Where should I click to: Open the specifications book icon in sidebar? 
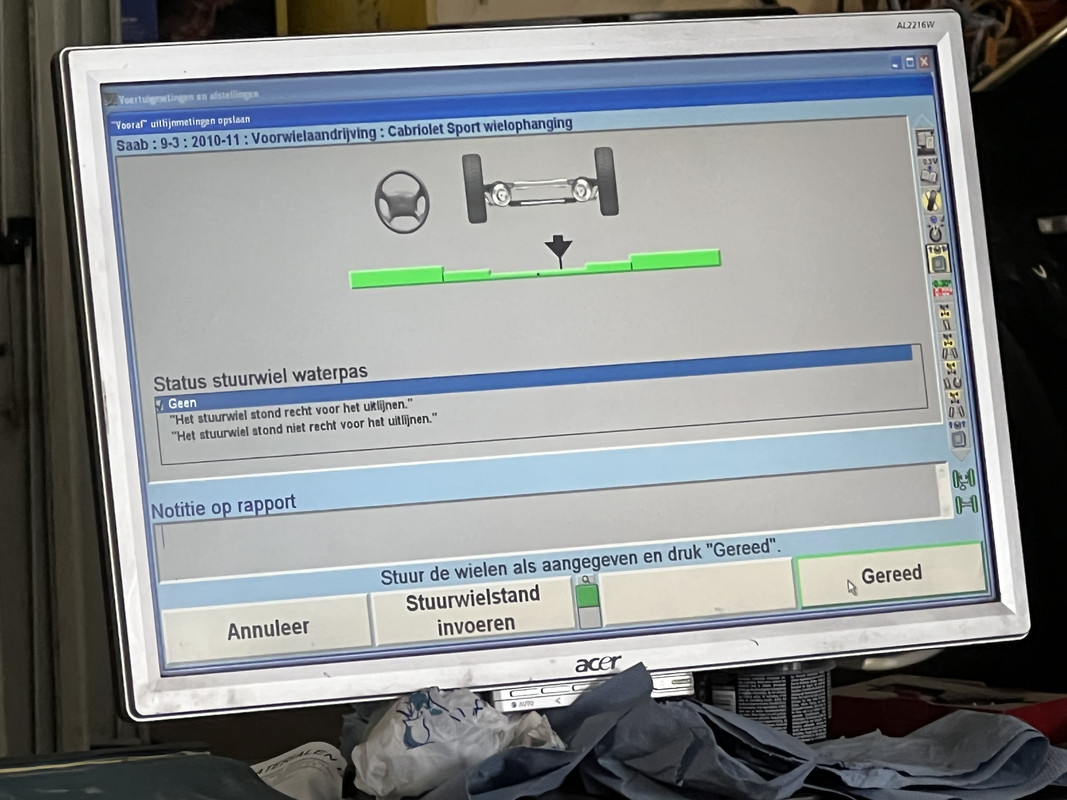pos(930,170)
